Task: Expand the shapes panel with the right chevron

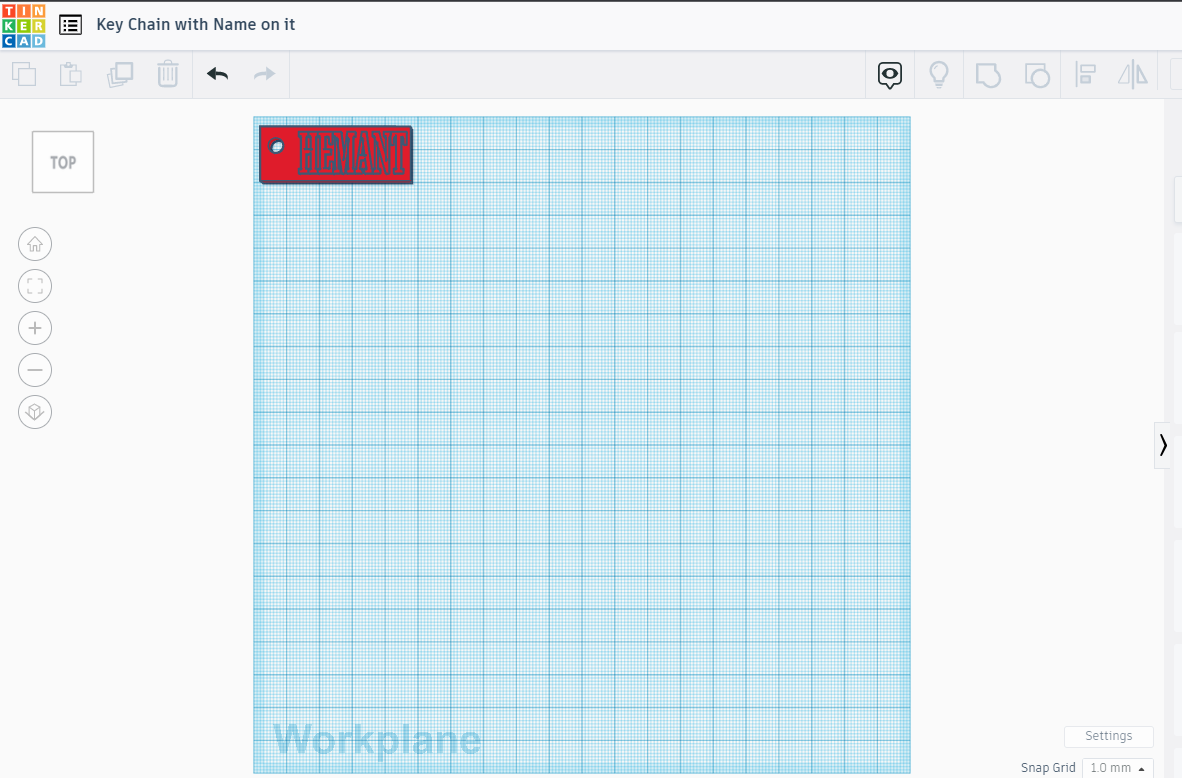Action: (x=1163, y=445)
